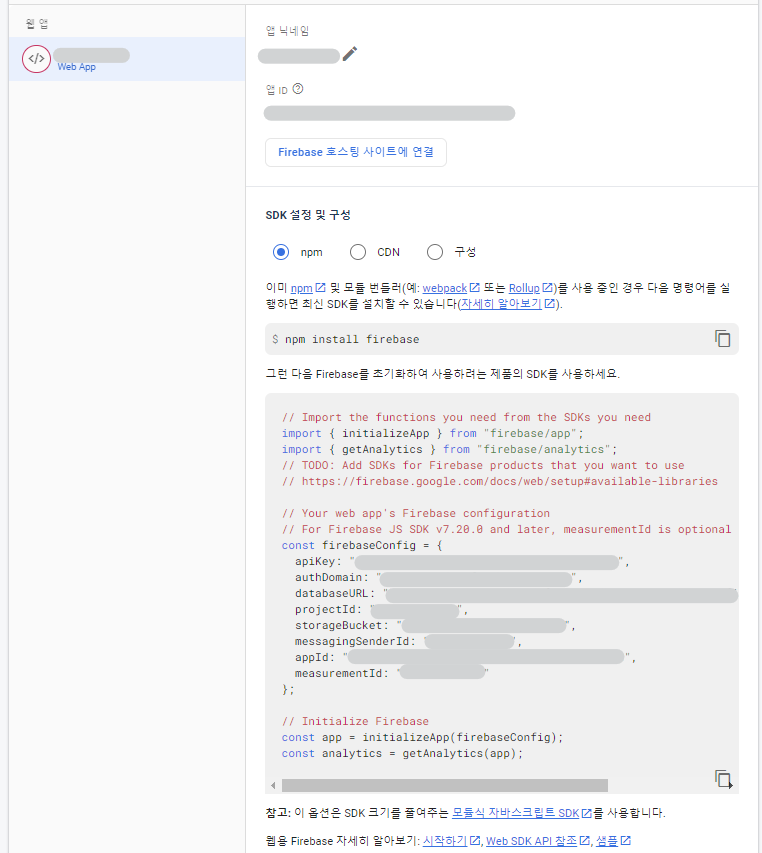Screen dimensions: 762x853
Task: Click the code block horizontal scrollbar
Action: pyautogui.click(x=444, y=785)
